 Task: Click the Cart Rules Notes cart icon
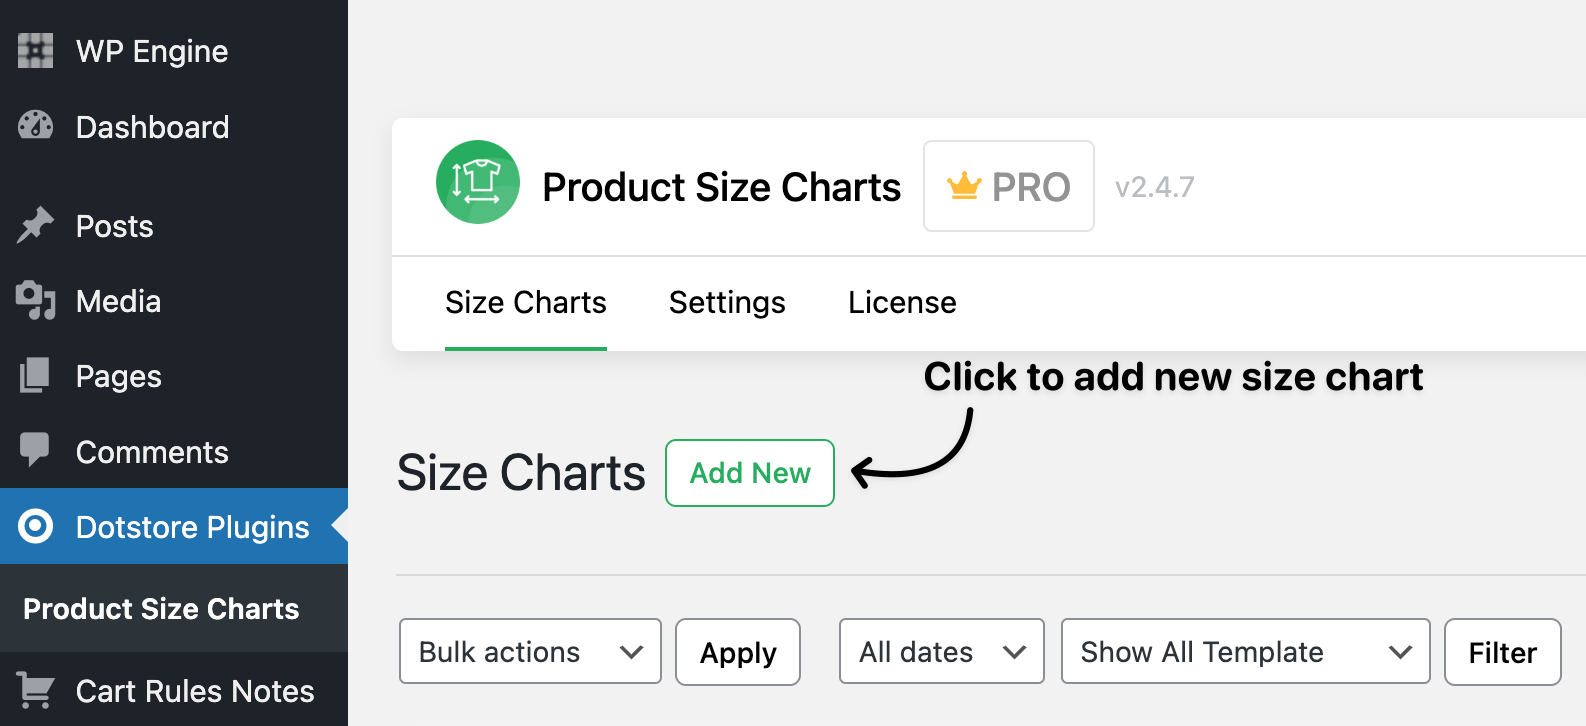coord(35,689)
